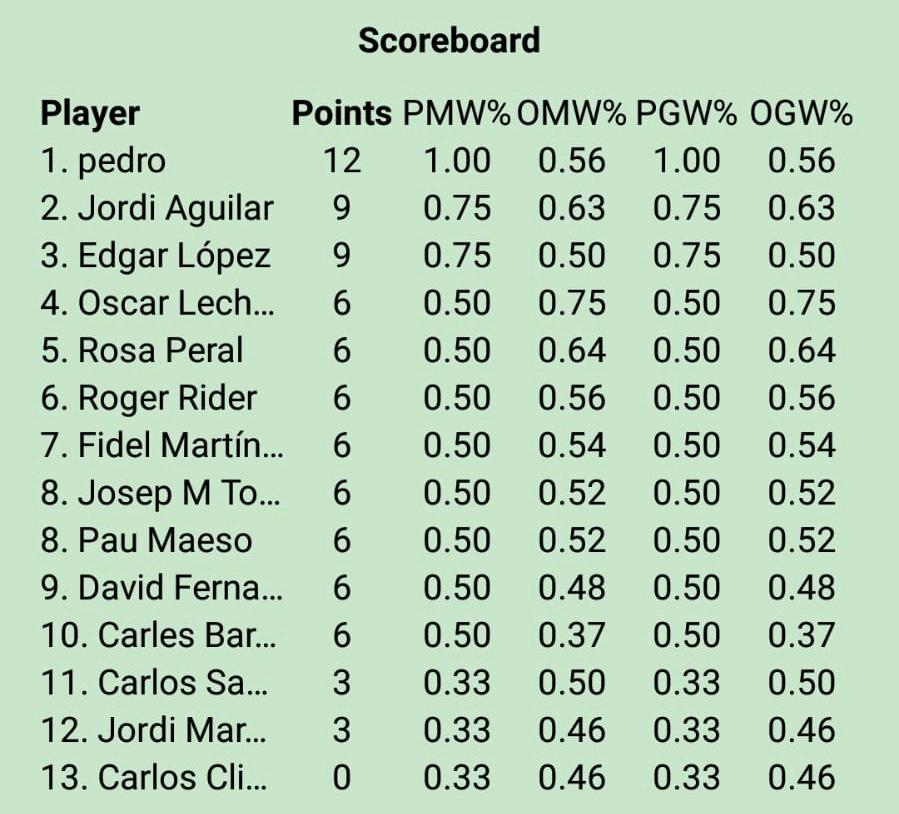The image size is (899, 814).
Task: Select Carlos Cli…'s 0 points value
Action: click(341, 777)
